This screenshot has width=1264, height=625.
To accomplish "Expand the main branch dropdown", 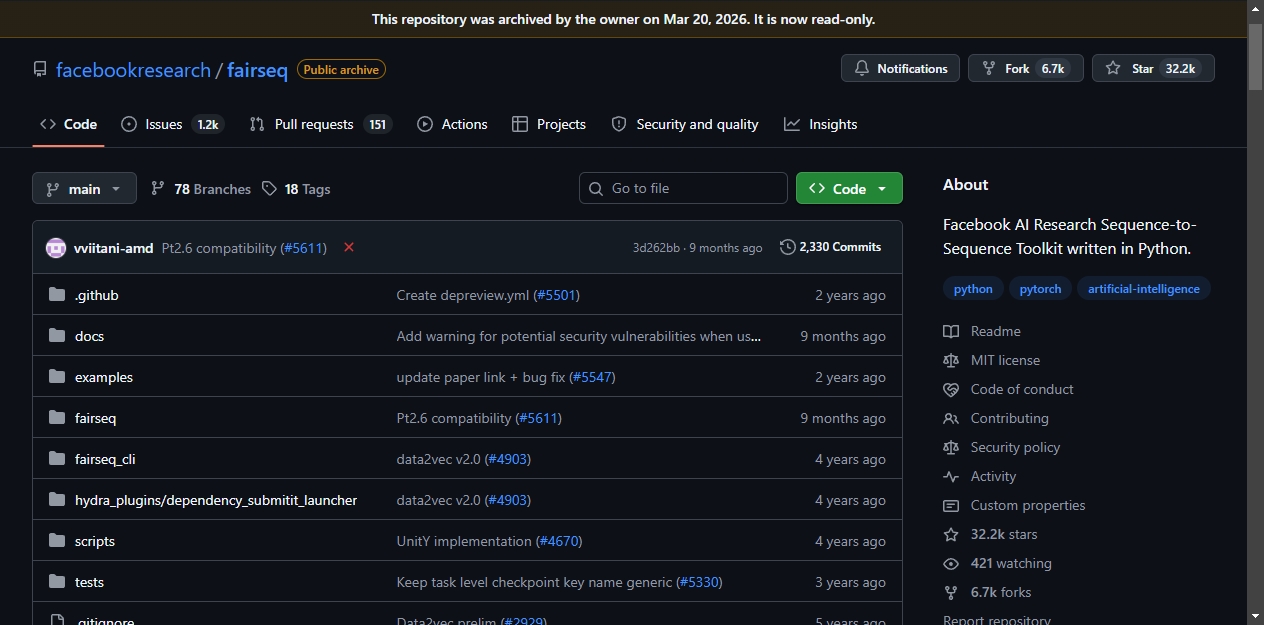I will (84, 188).
